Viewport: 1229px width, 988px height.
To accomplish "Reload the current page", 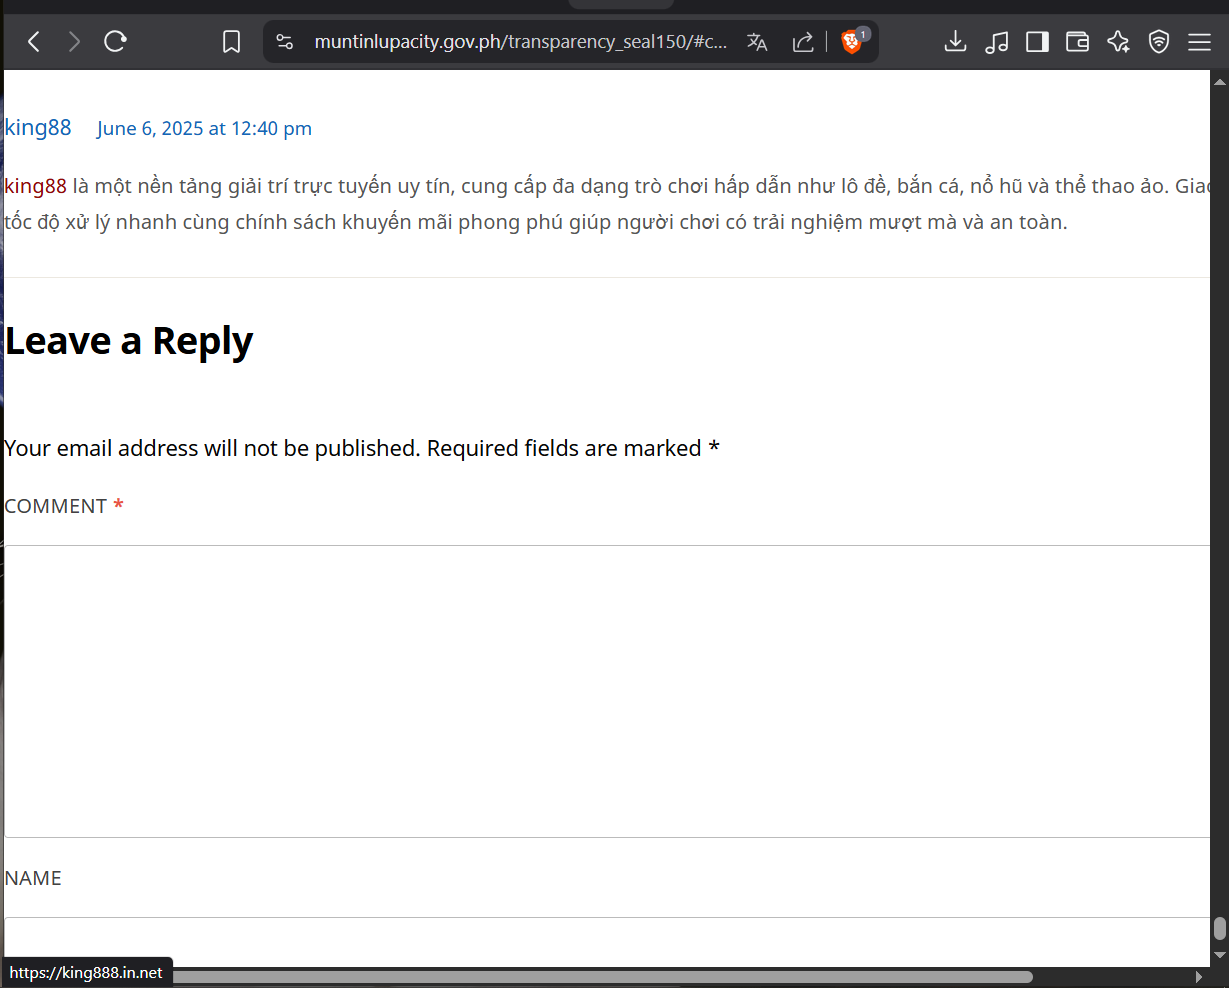I will [x=115, y=41].
